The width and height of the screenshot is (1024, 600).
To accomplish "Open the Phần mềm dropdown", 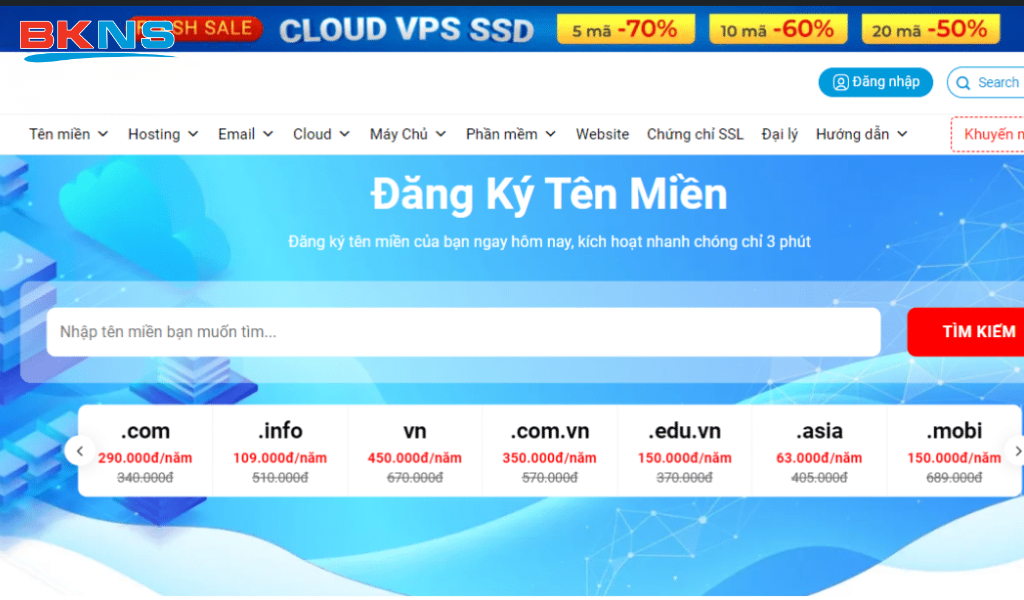I will click(511, 134).
